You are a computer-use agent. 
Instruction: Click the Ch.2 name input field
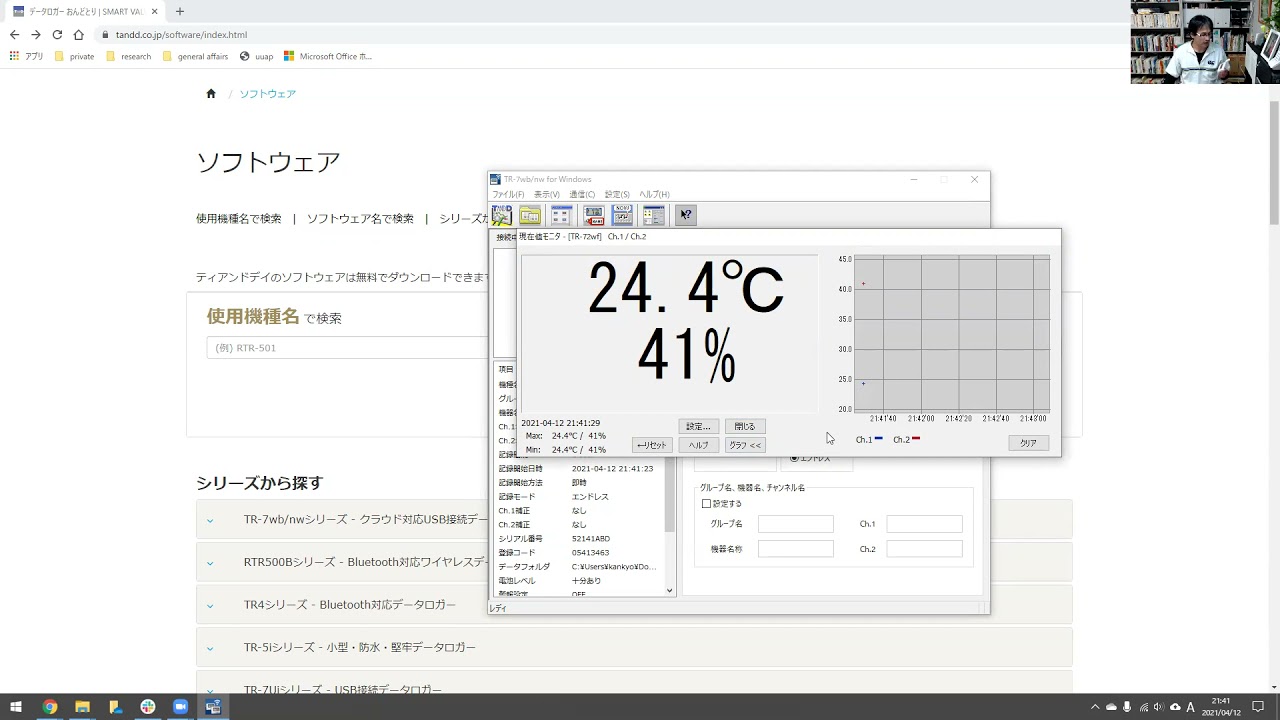click(925, 549)
